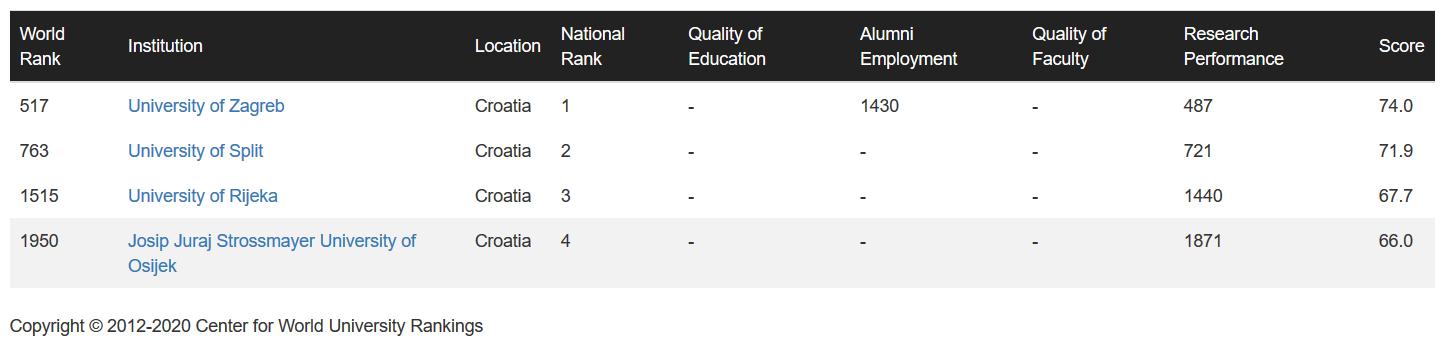This screenshot has width=1440, height=360.
Task: Select score 66.0 in the last row
Action: [x=1396, y=241]
